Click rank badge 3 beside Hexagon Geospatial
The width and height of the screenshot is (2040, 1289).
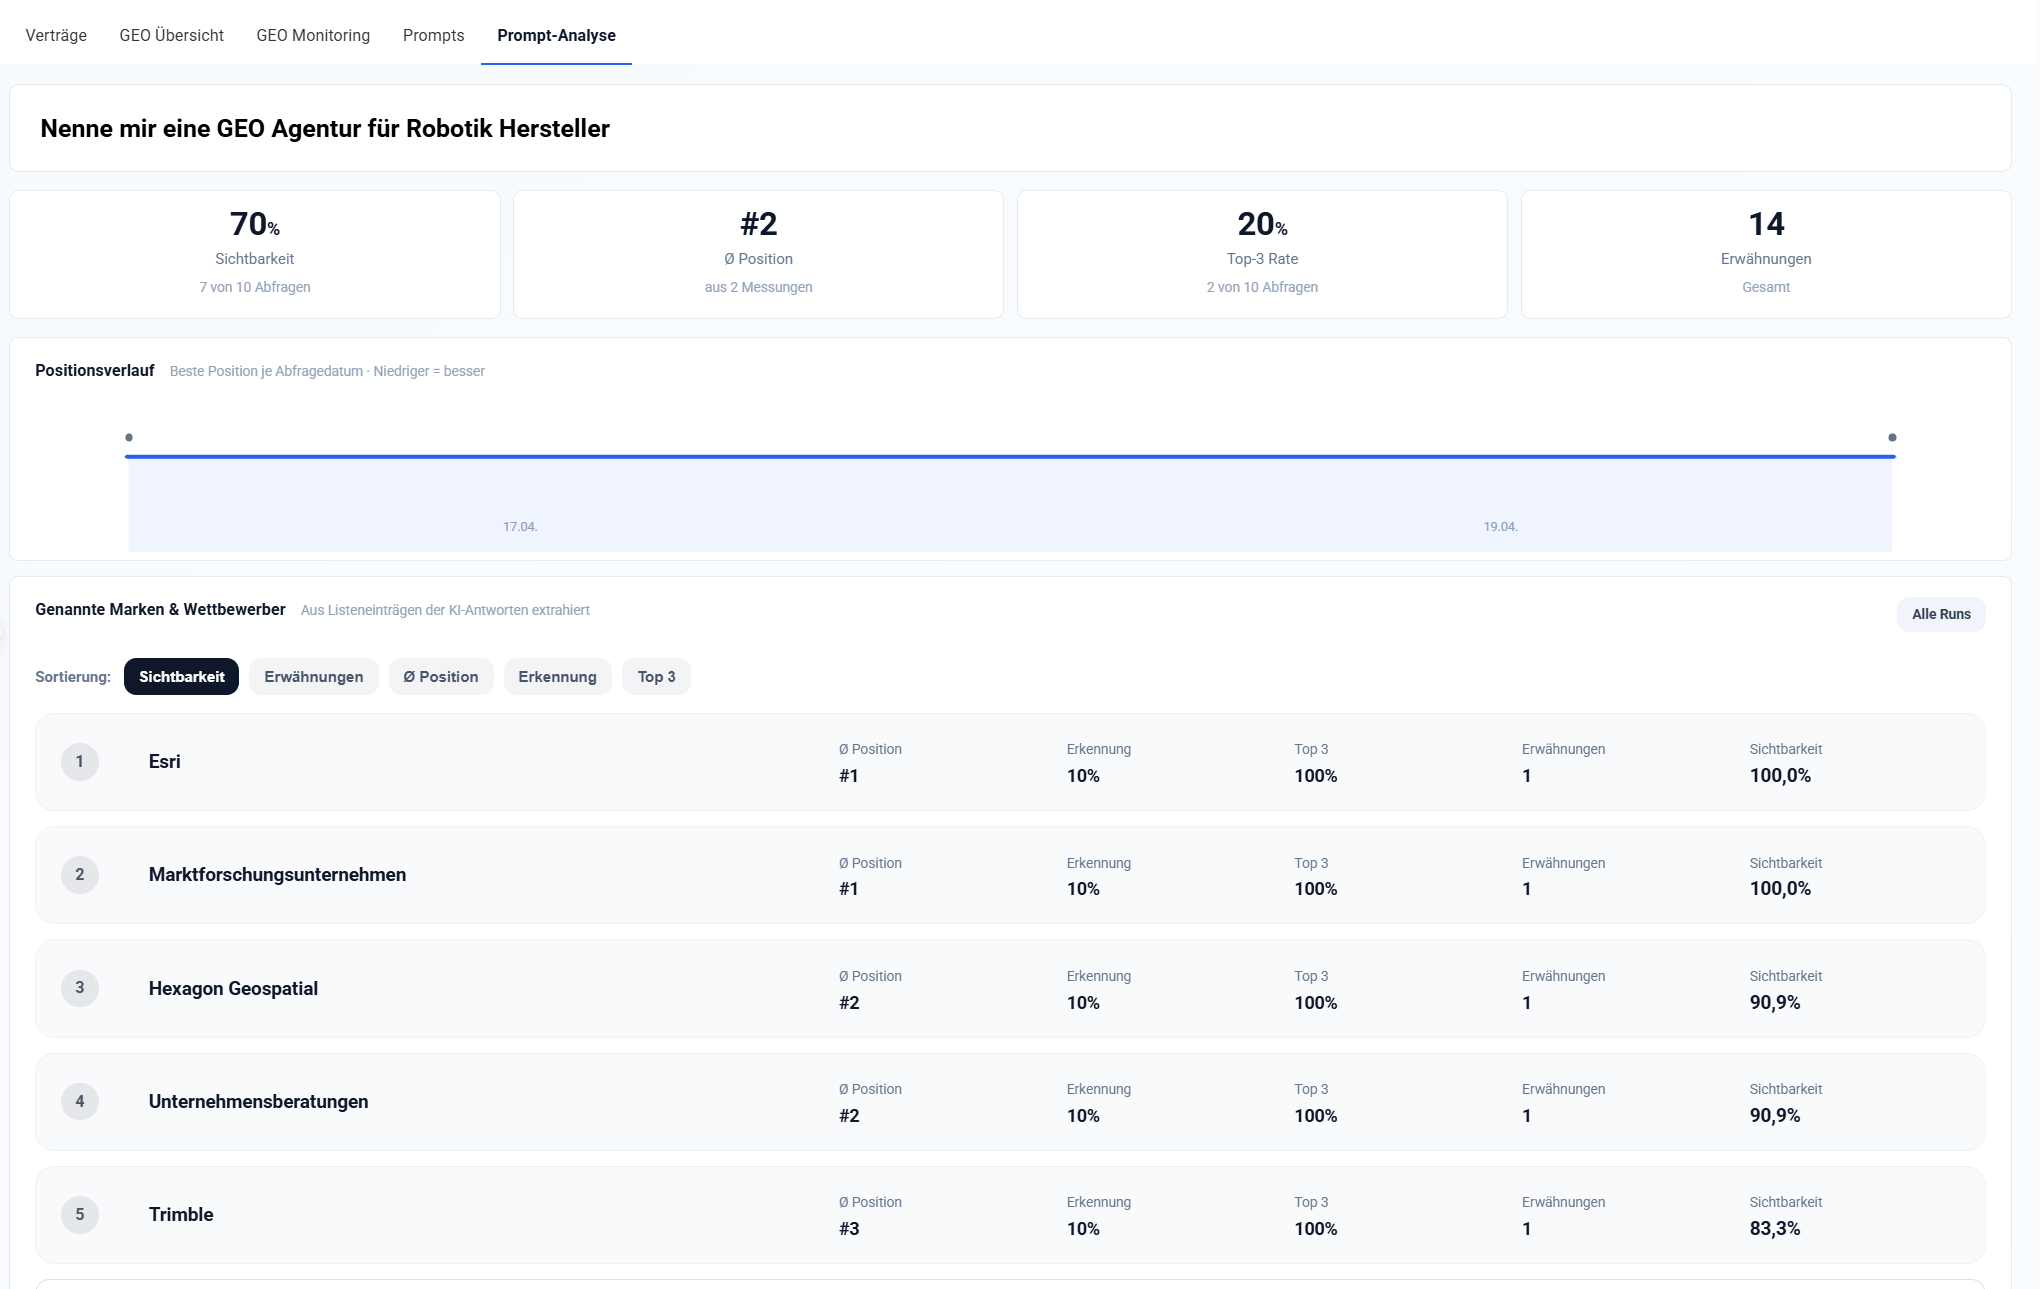(80, 988)
